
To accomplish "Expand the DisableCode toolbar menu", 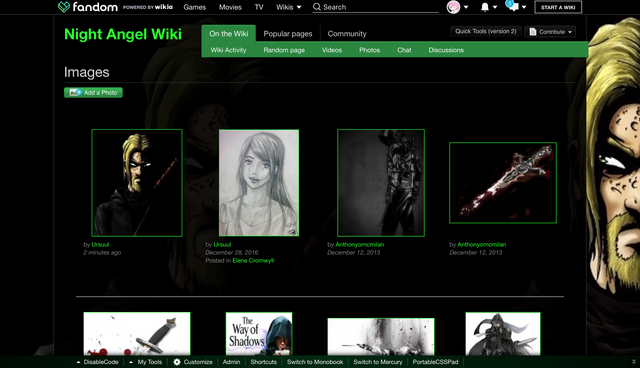I will pyautogui.click(x=98, y=362).
